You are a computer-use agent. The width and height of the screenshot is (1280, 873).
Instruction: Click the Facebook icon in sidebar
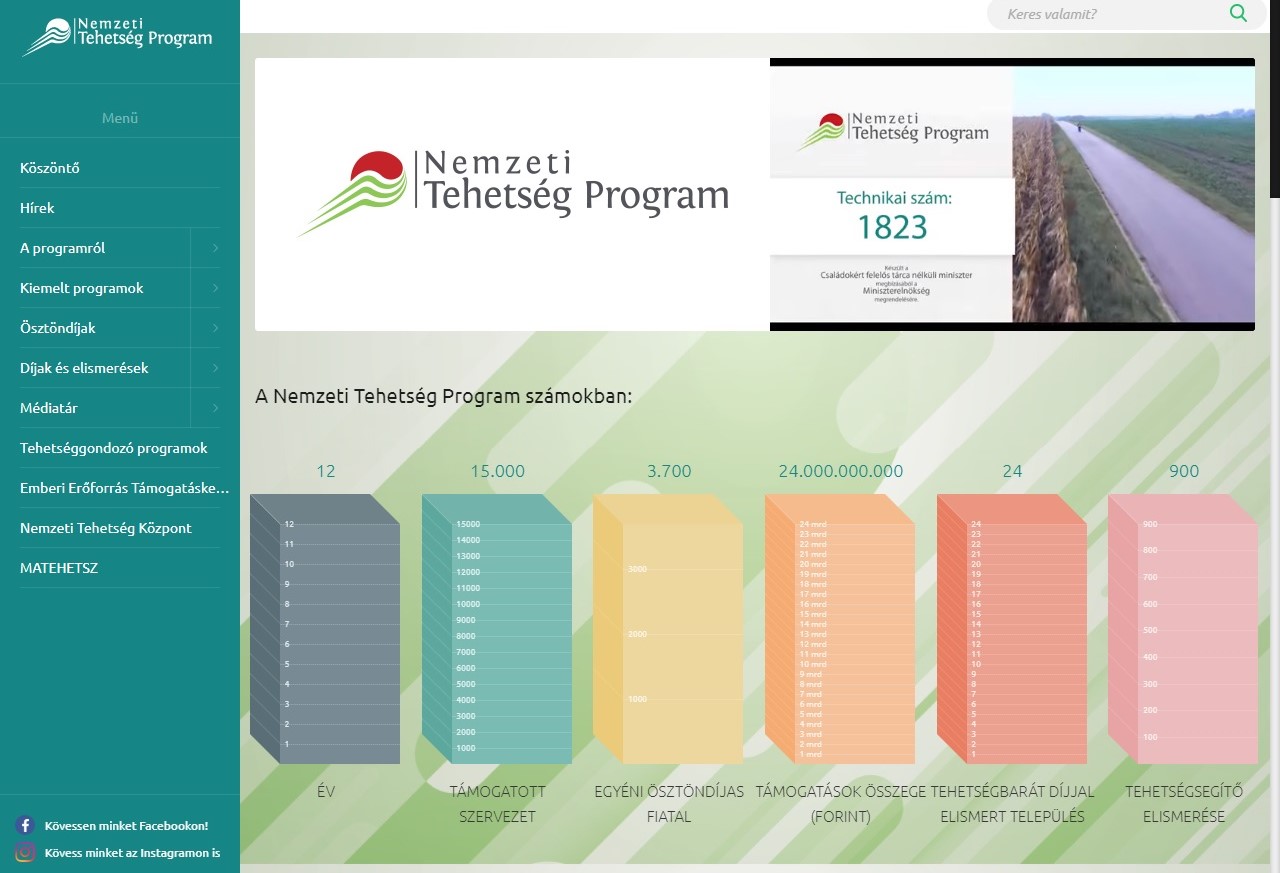click(26, 826)
